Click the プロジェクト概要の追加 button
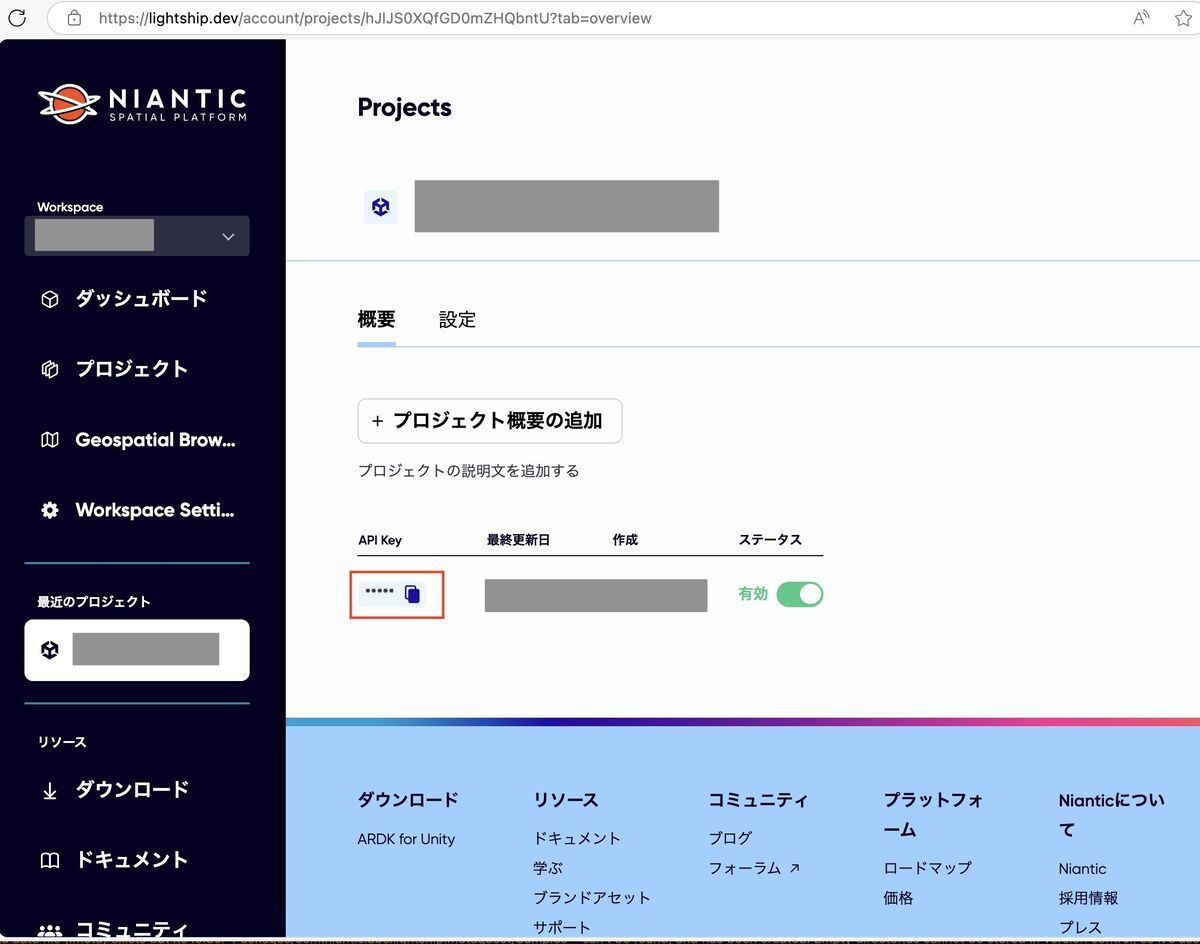 click(x=490, y=421)
